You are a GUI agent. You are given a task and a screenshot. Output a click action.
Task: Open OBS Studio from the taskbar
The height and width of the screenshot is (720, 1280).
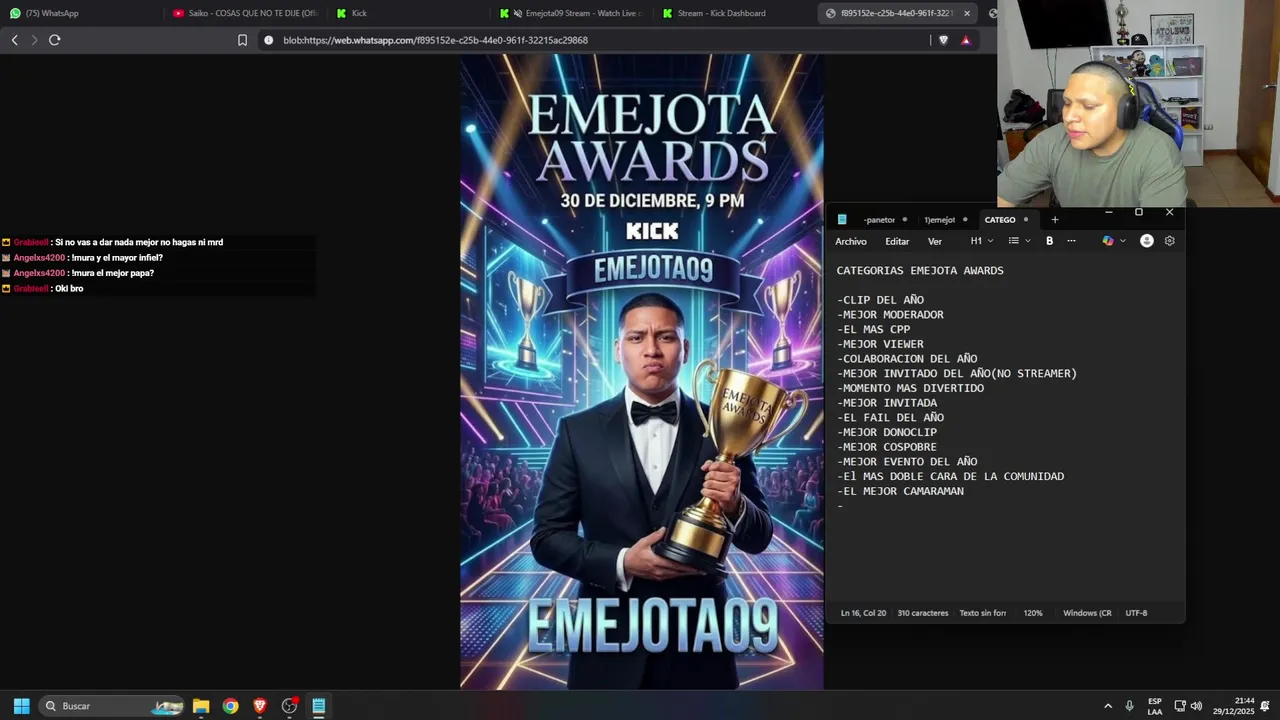tap(290, 706)
